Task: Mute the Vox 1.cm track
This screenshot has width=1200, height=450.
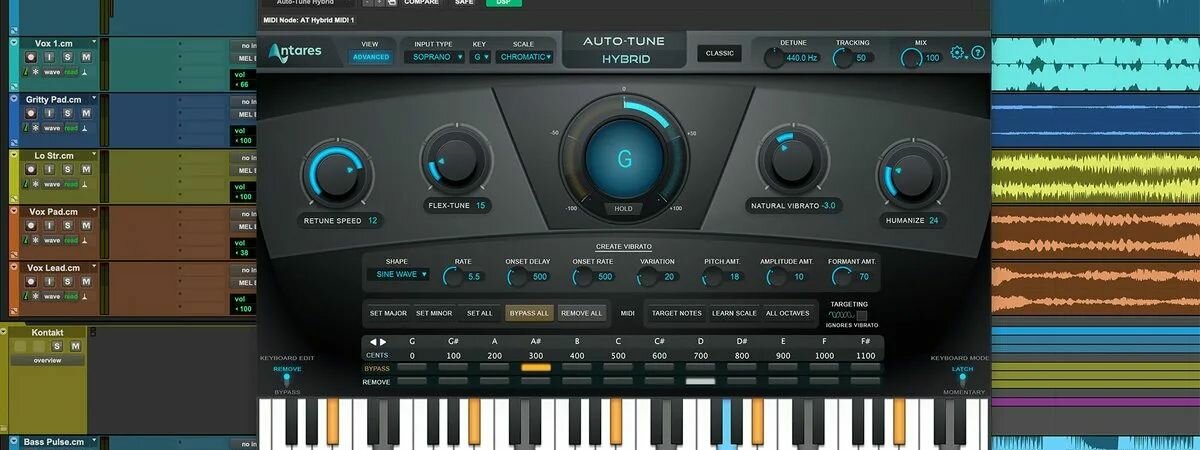Action: pos(85,57)
